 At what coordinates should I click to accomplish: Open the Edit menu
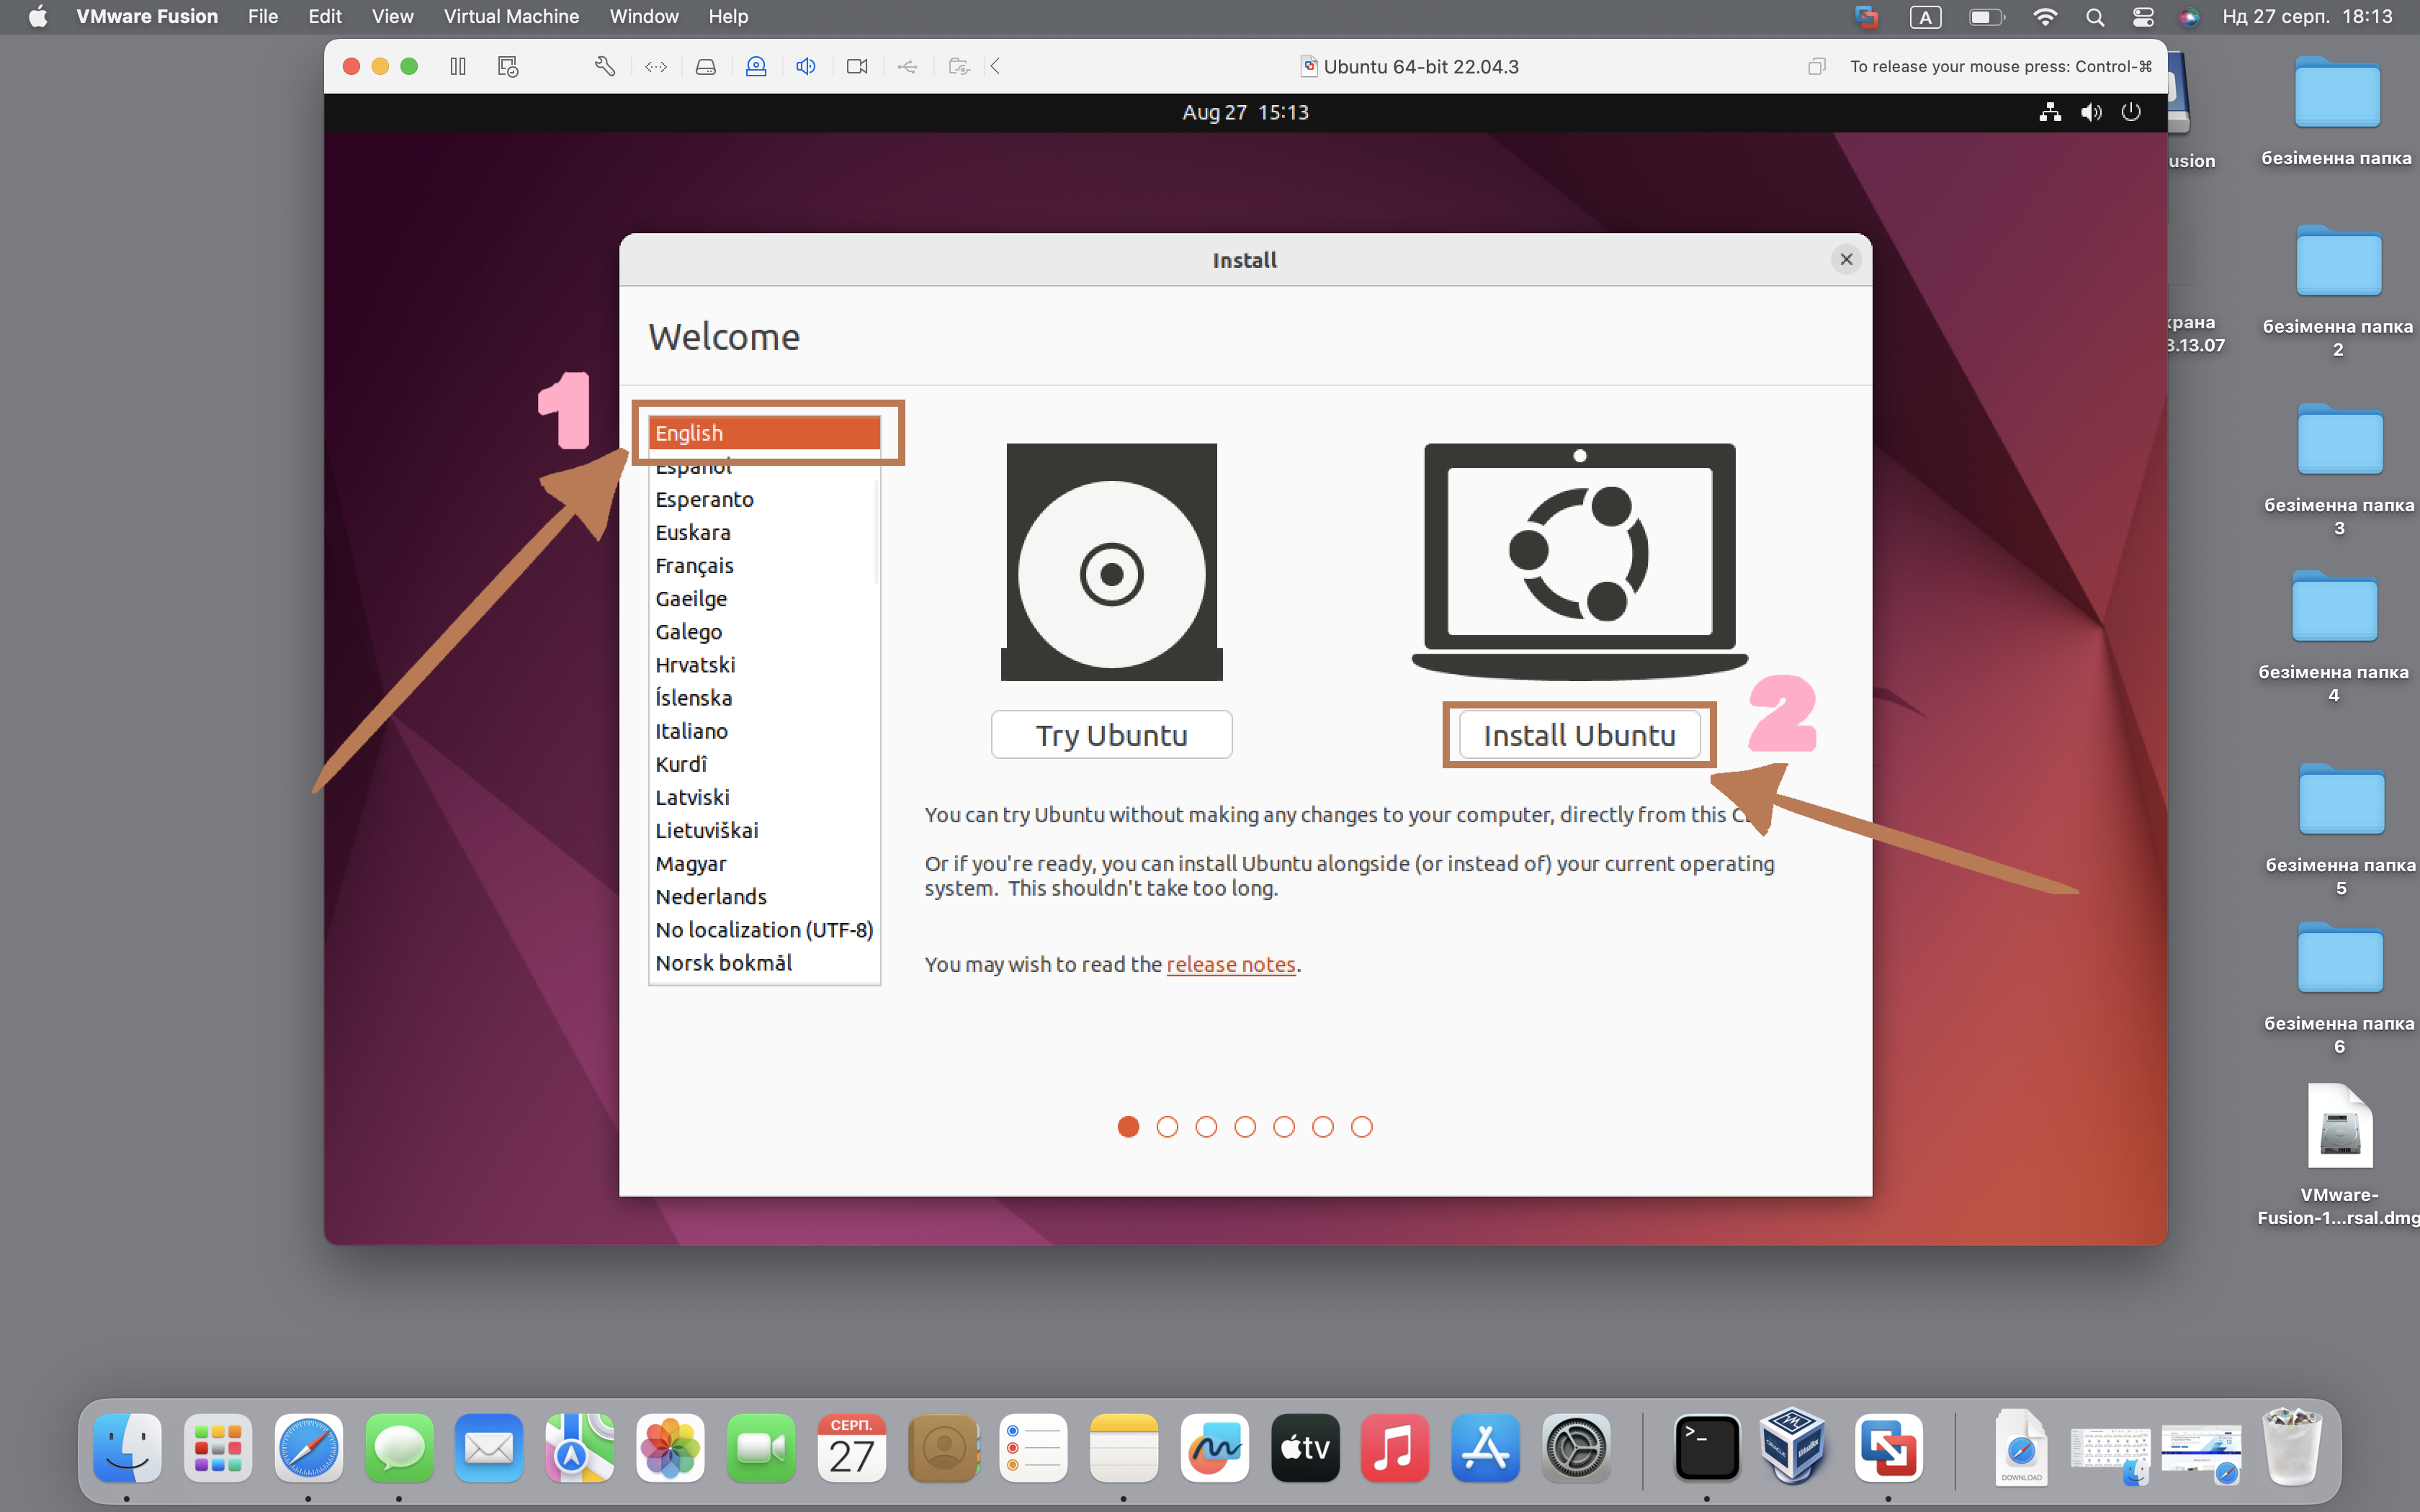pos(325,16)
